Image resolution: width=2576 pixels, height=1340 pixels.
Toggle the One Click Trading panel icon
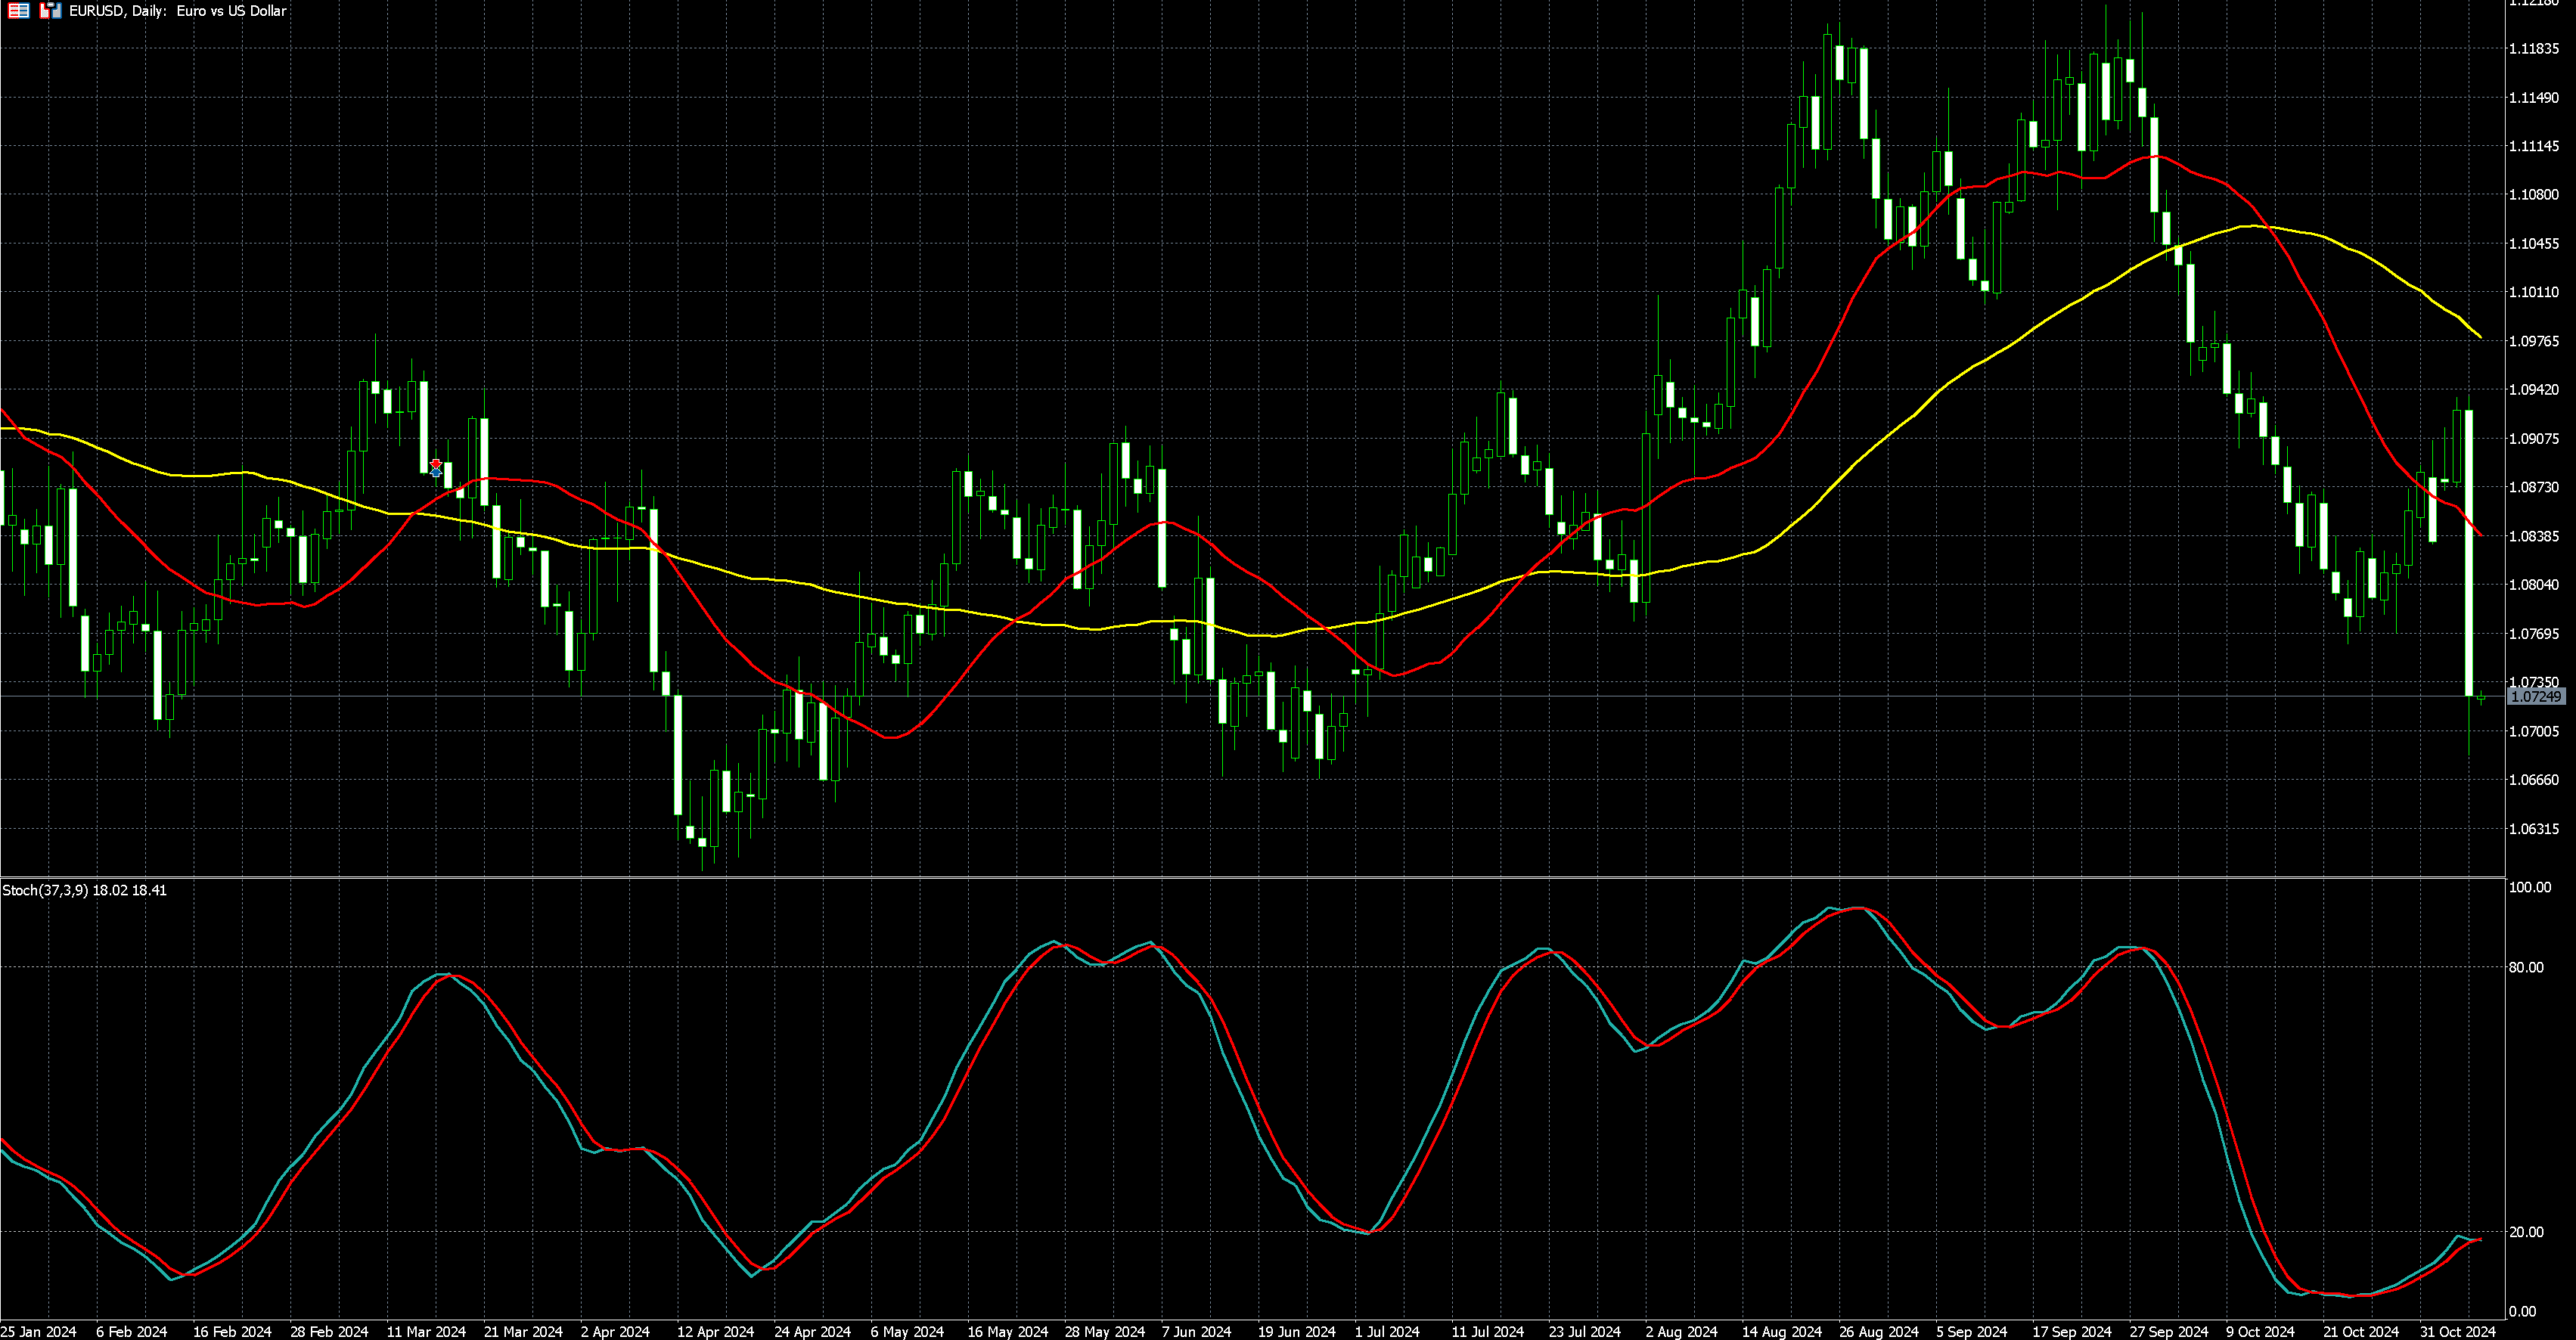50,11
